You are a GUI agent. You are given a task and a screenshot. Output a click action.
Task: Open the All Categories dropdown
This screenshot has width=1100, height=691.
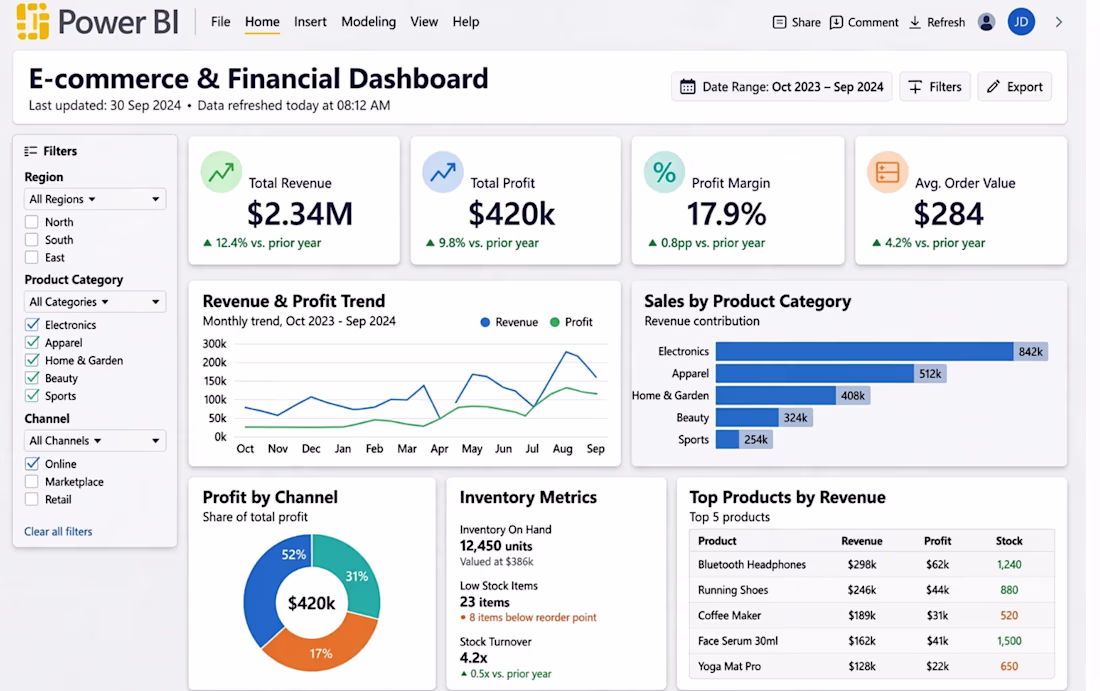(95, 302)
